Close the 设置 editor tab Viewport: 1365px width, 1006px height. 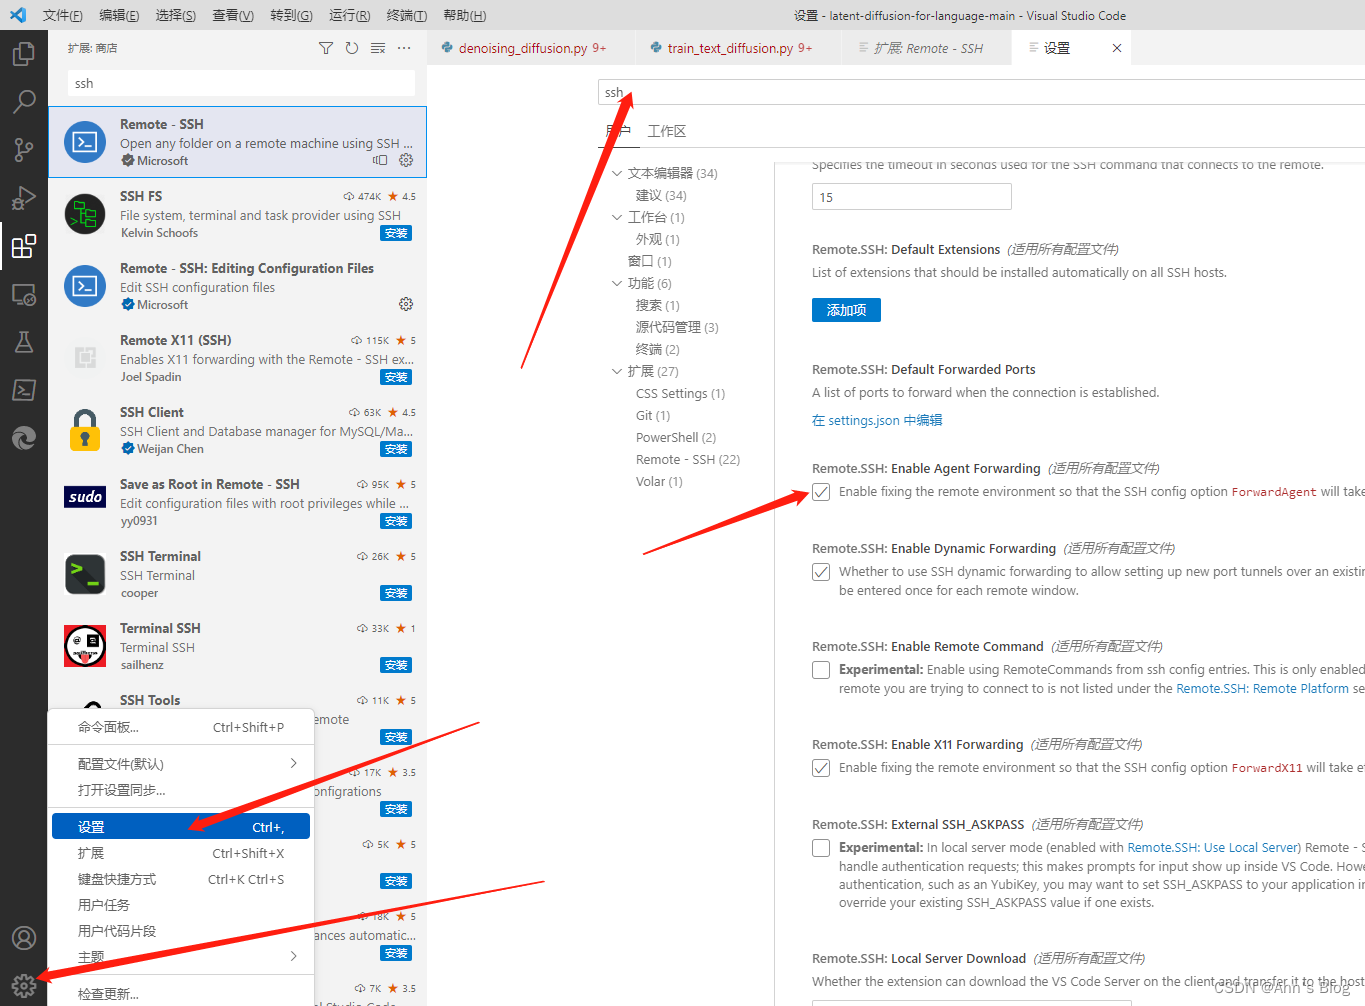(1117, 48)
